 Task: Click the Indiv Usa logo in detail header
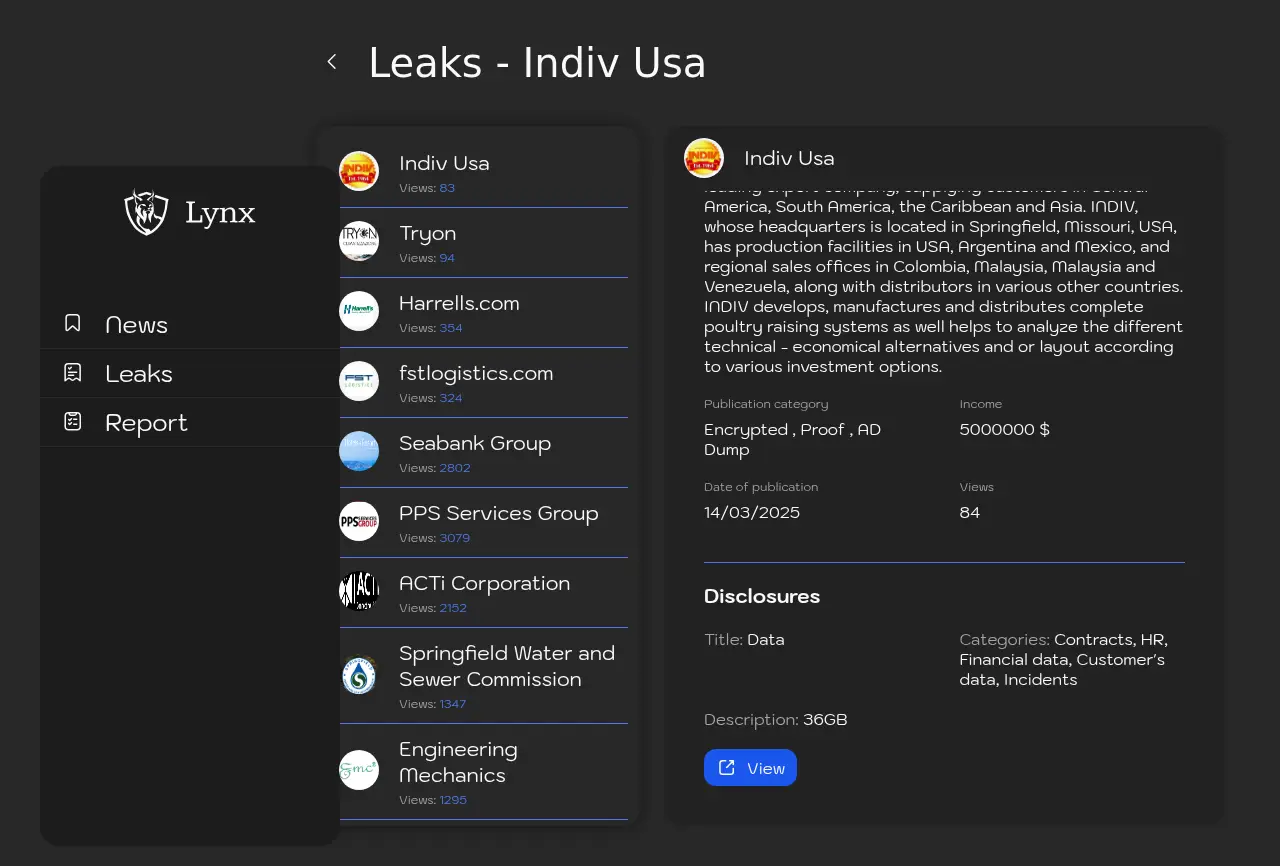(704, 158)
